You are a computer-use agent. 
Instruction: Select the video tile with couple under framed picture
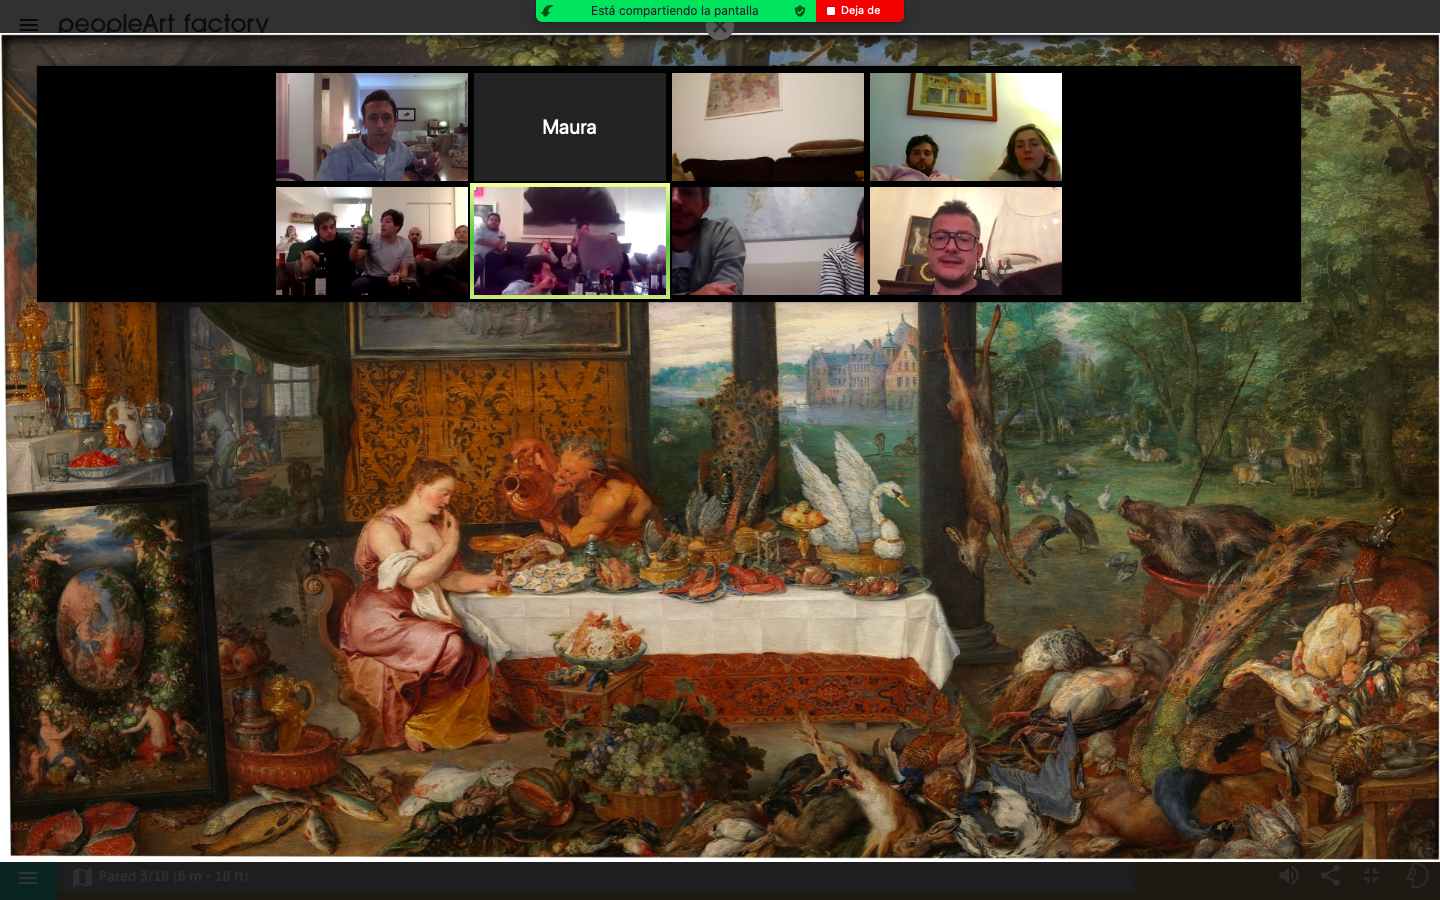tap(966, 127)
